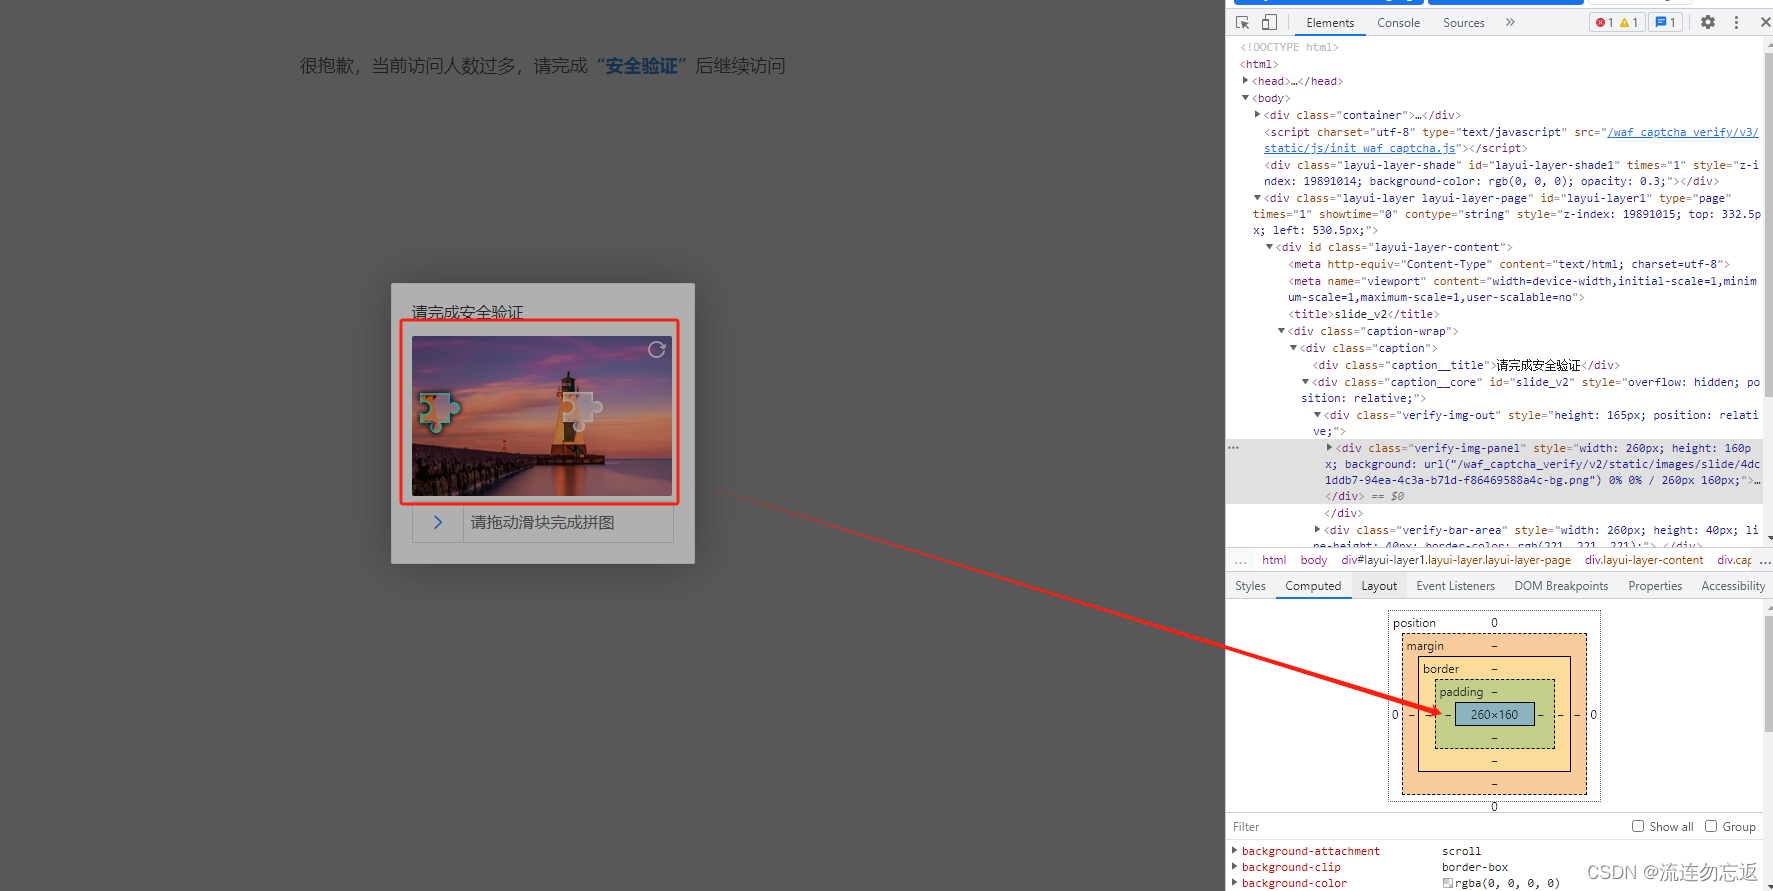Select body in the DOM breadcrumb

point(1314,560)
